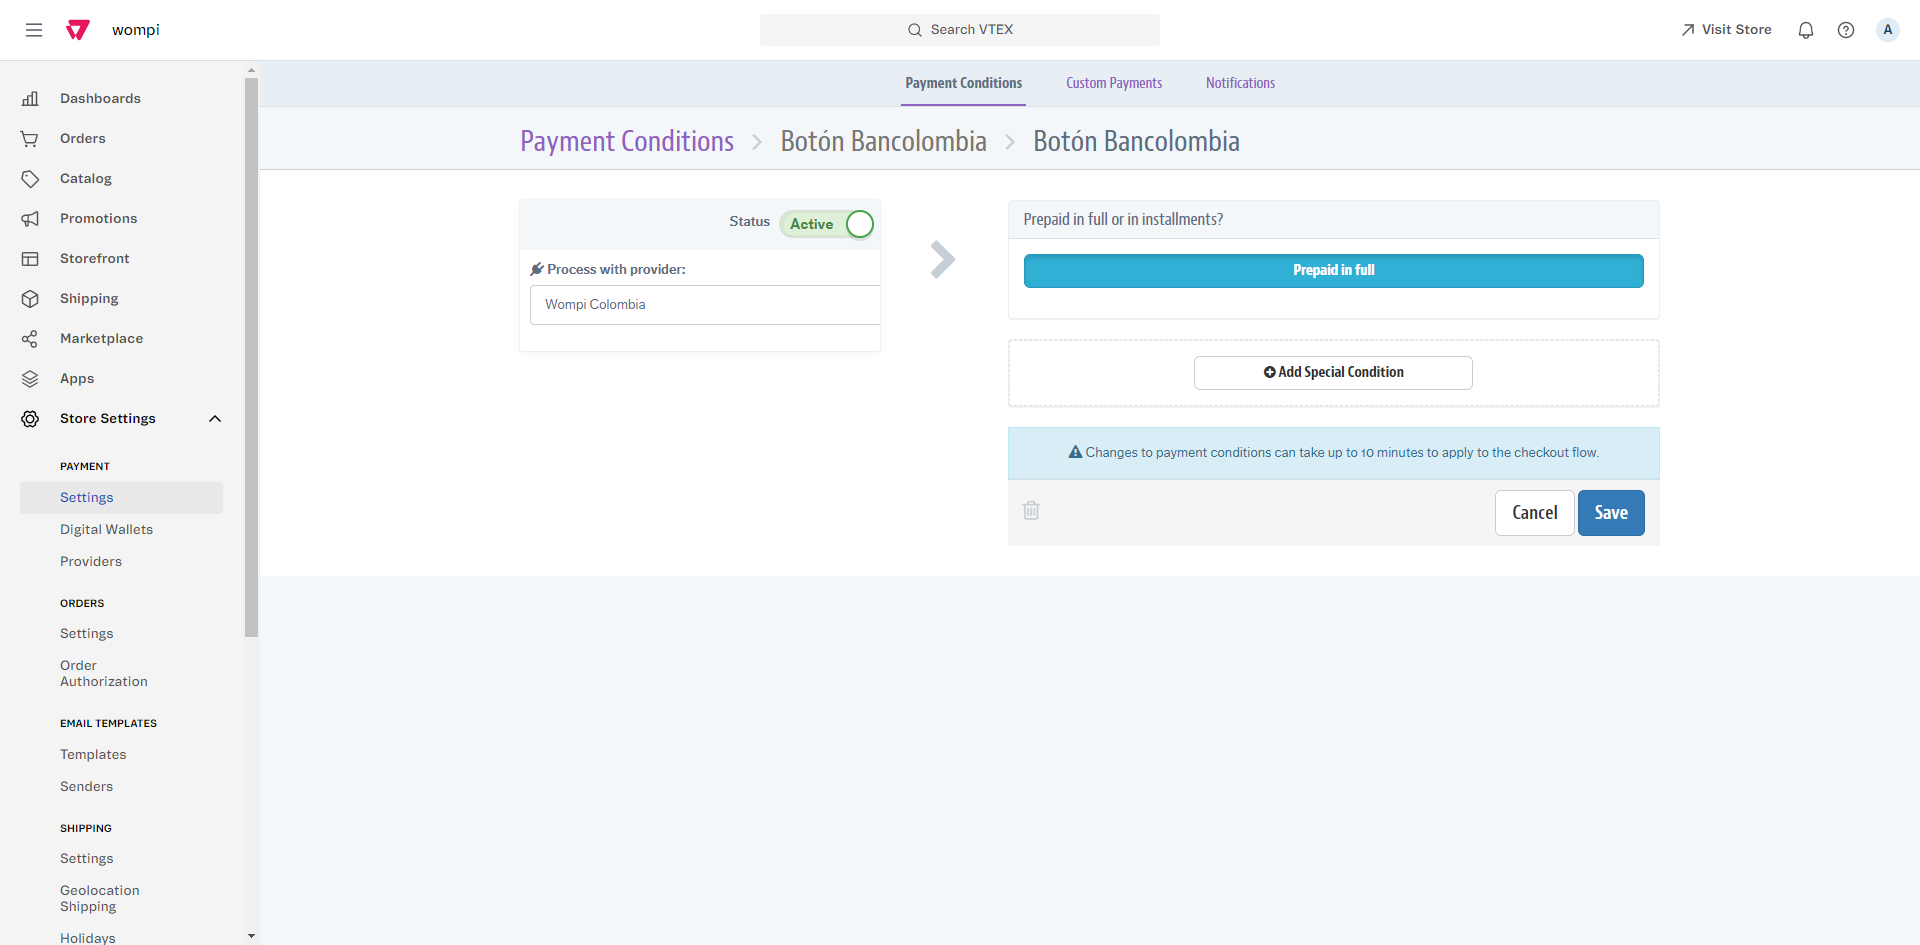Click the trash delete icon
The image size is (1920, 945).
[x=1031, y=511]
